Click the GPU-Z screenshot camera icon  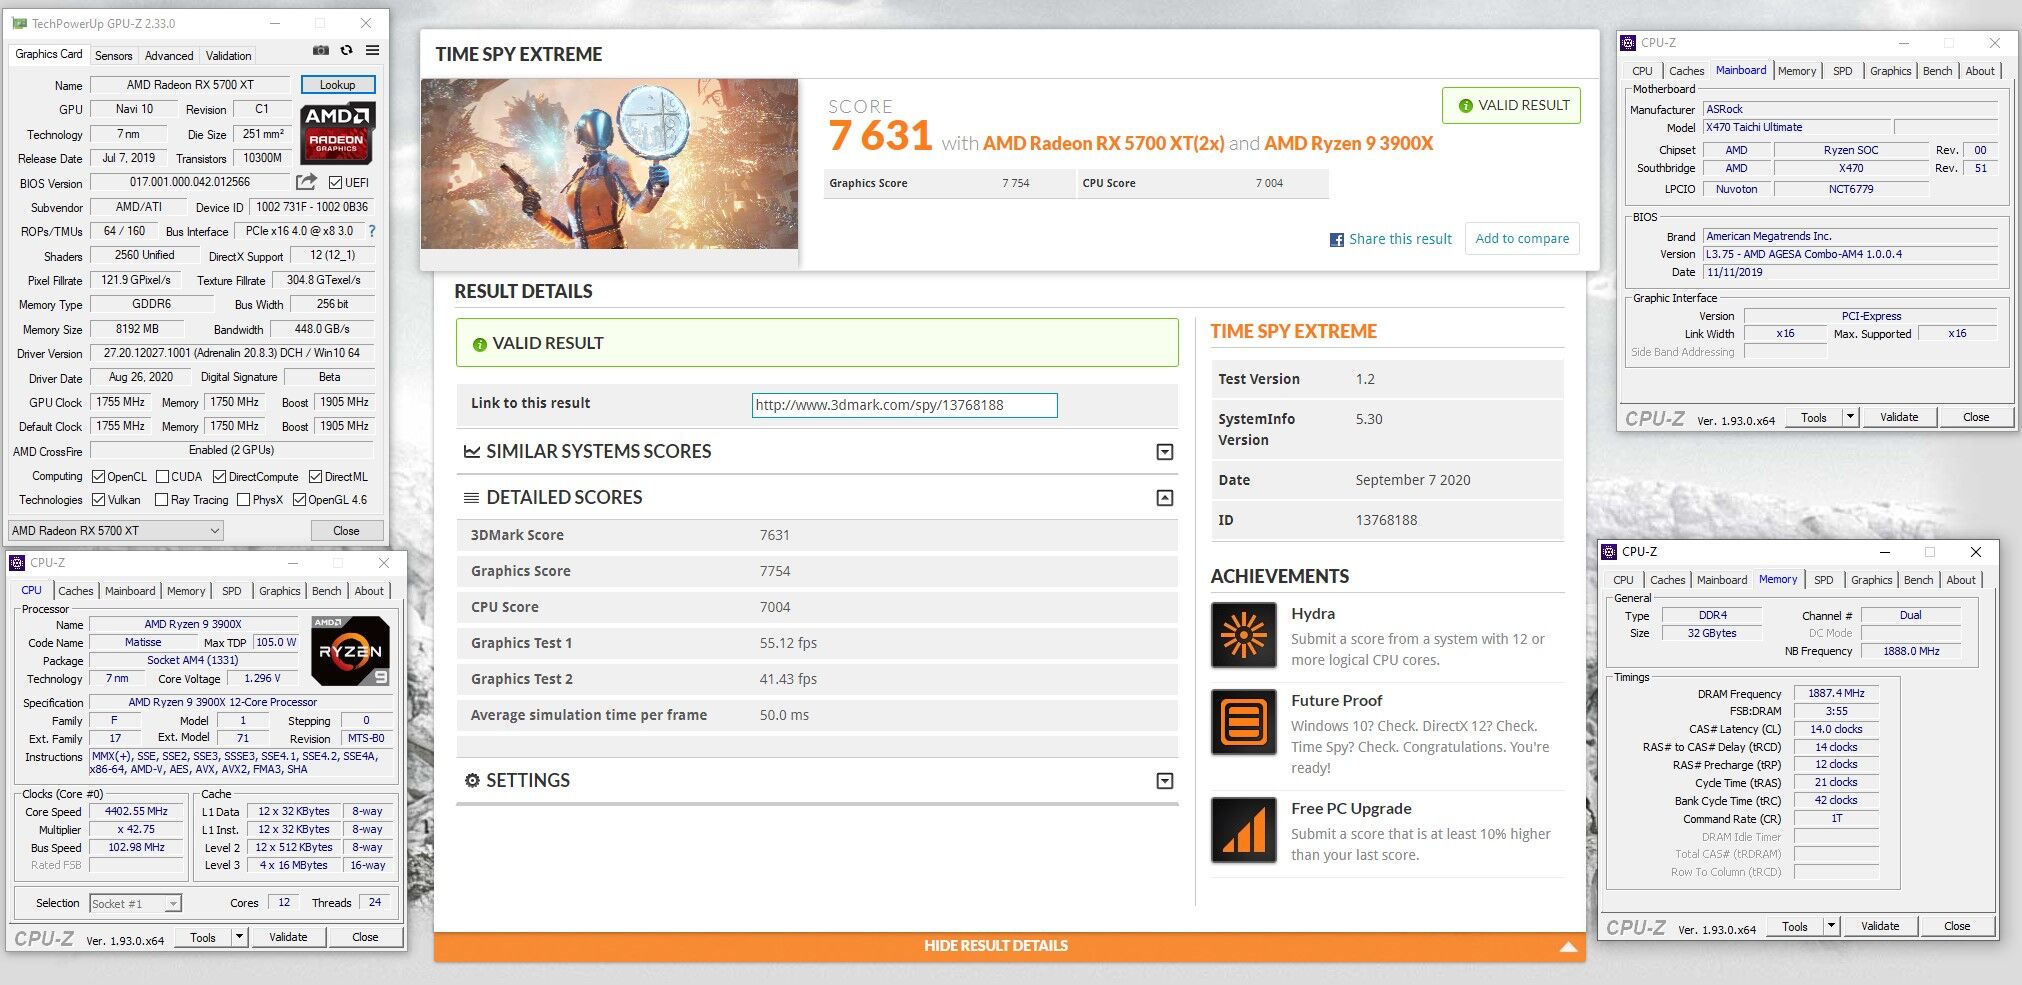pos(320,50)
